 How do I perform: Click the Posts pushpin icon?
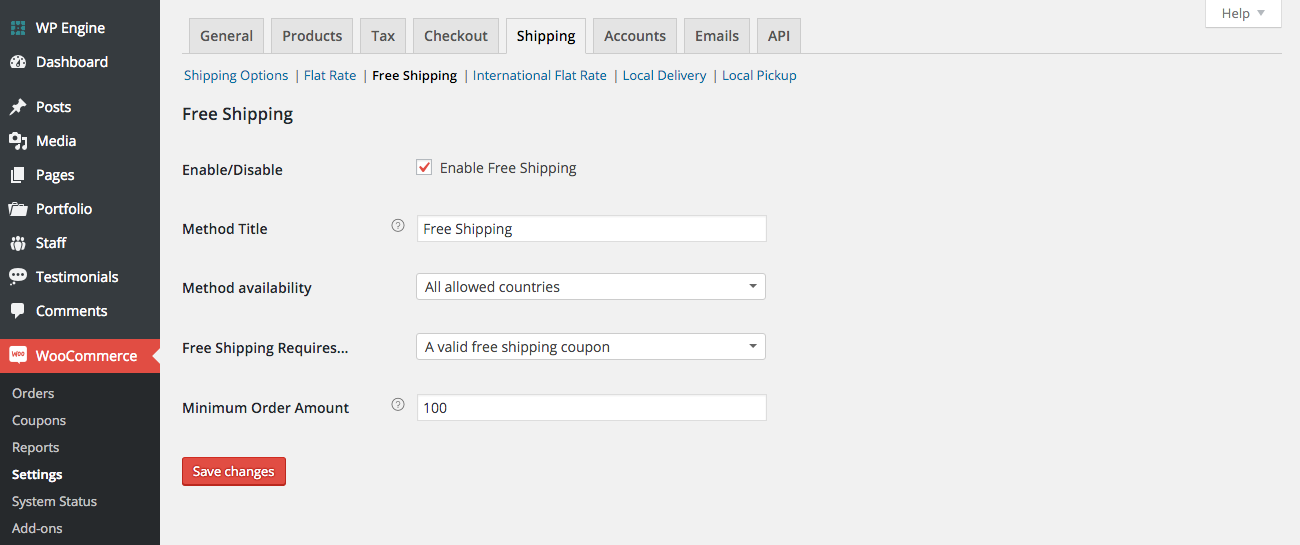[x=18, y=107]
